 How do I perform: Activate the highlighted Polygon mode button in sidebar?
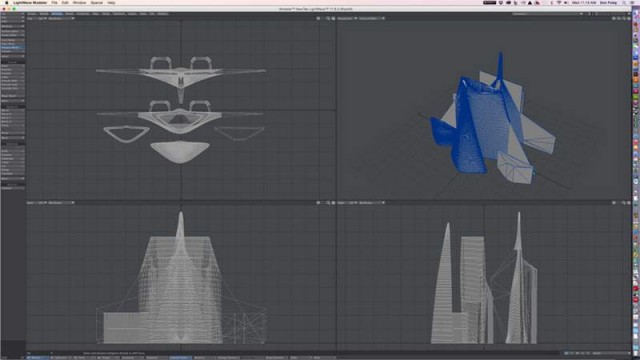(13, 47)
